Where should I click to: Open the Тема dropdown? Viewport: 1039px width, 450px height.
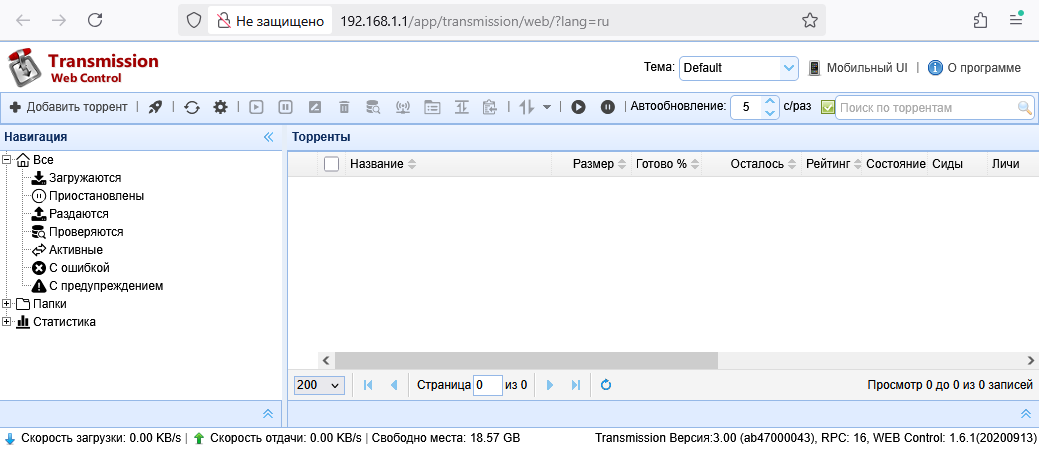point(738,68)
